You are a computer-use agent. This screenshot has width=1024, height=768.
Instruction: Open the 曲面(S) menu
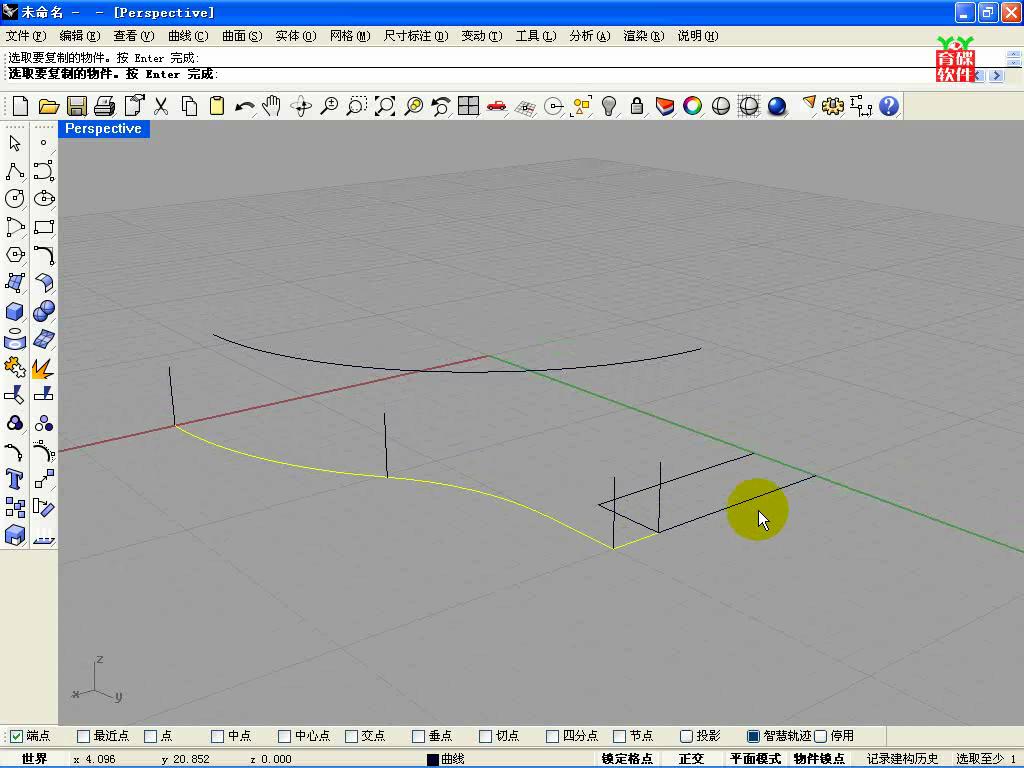coord(242,36)
